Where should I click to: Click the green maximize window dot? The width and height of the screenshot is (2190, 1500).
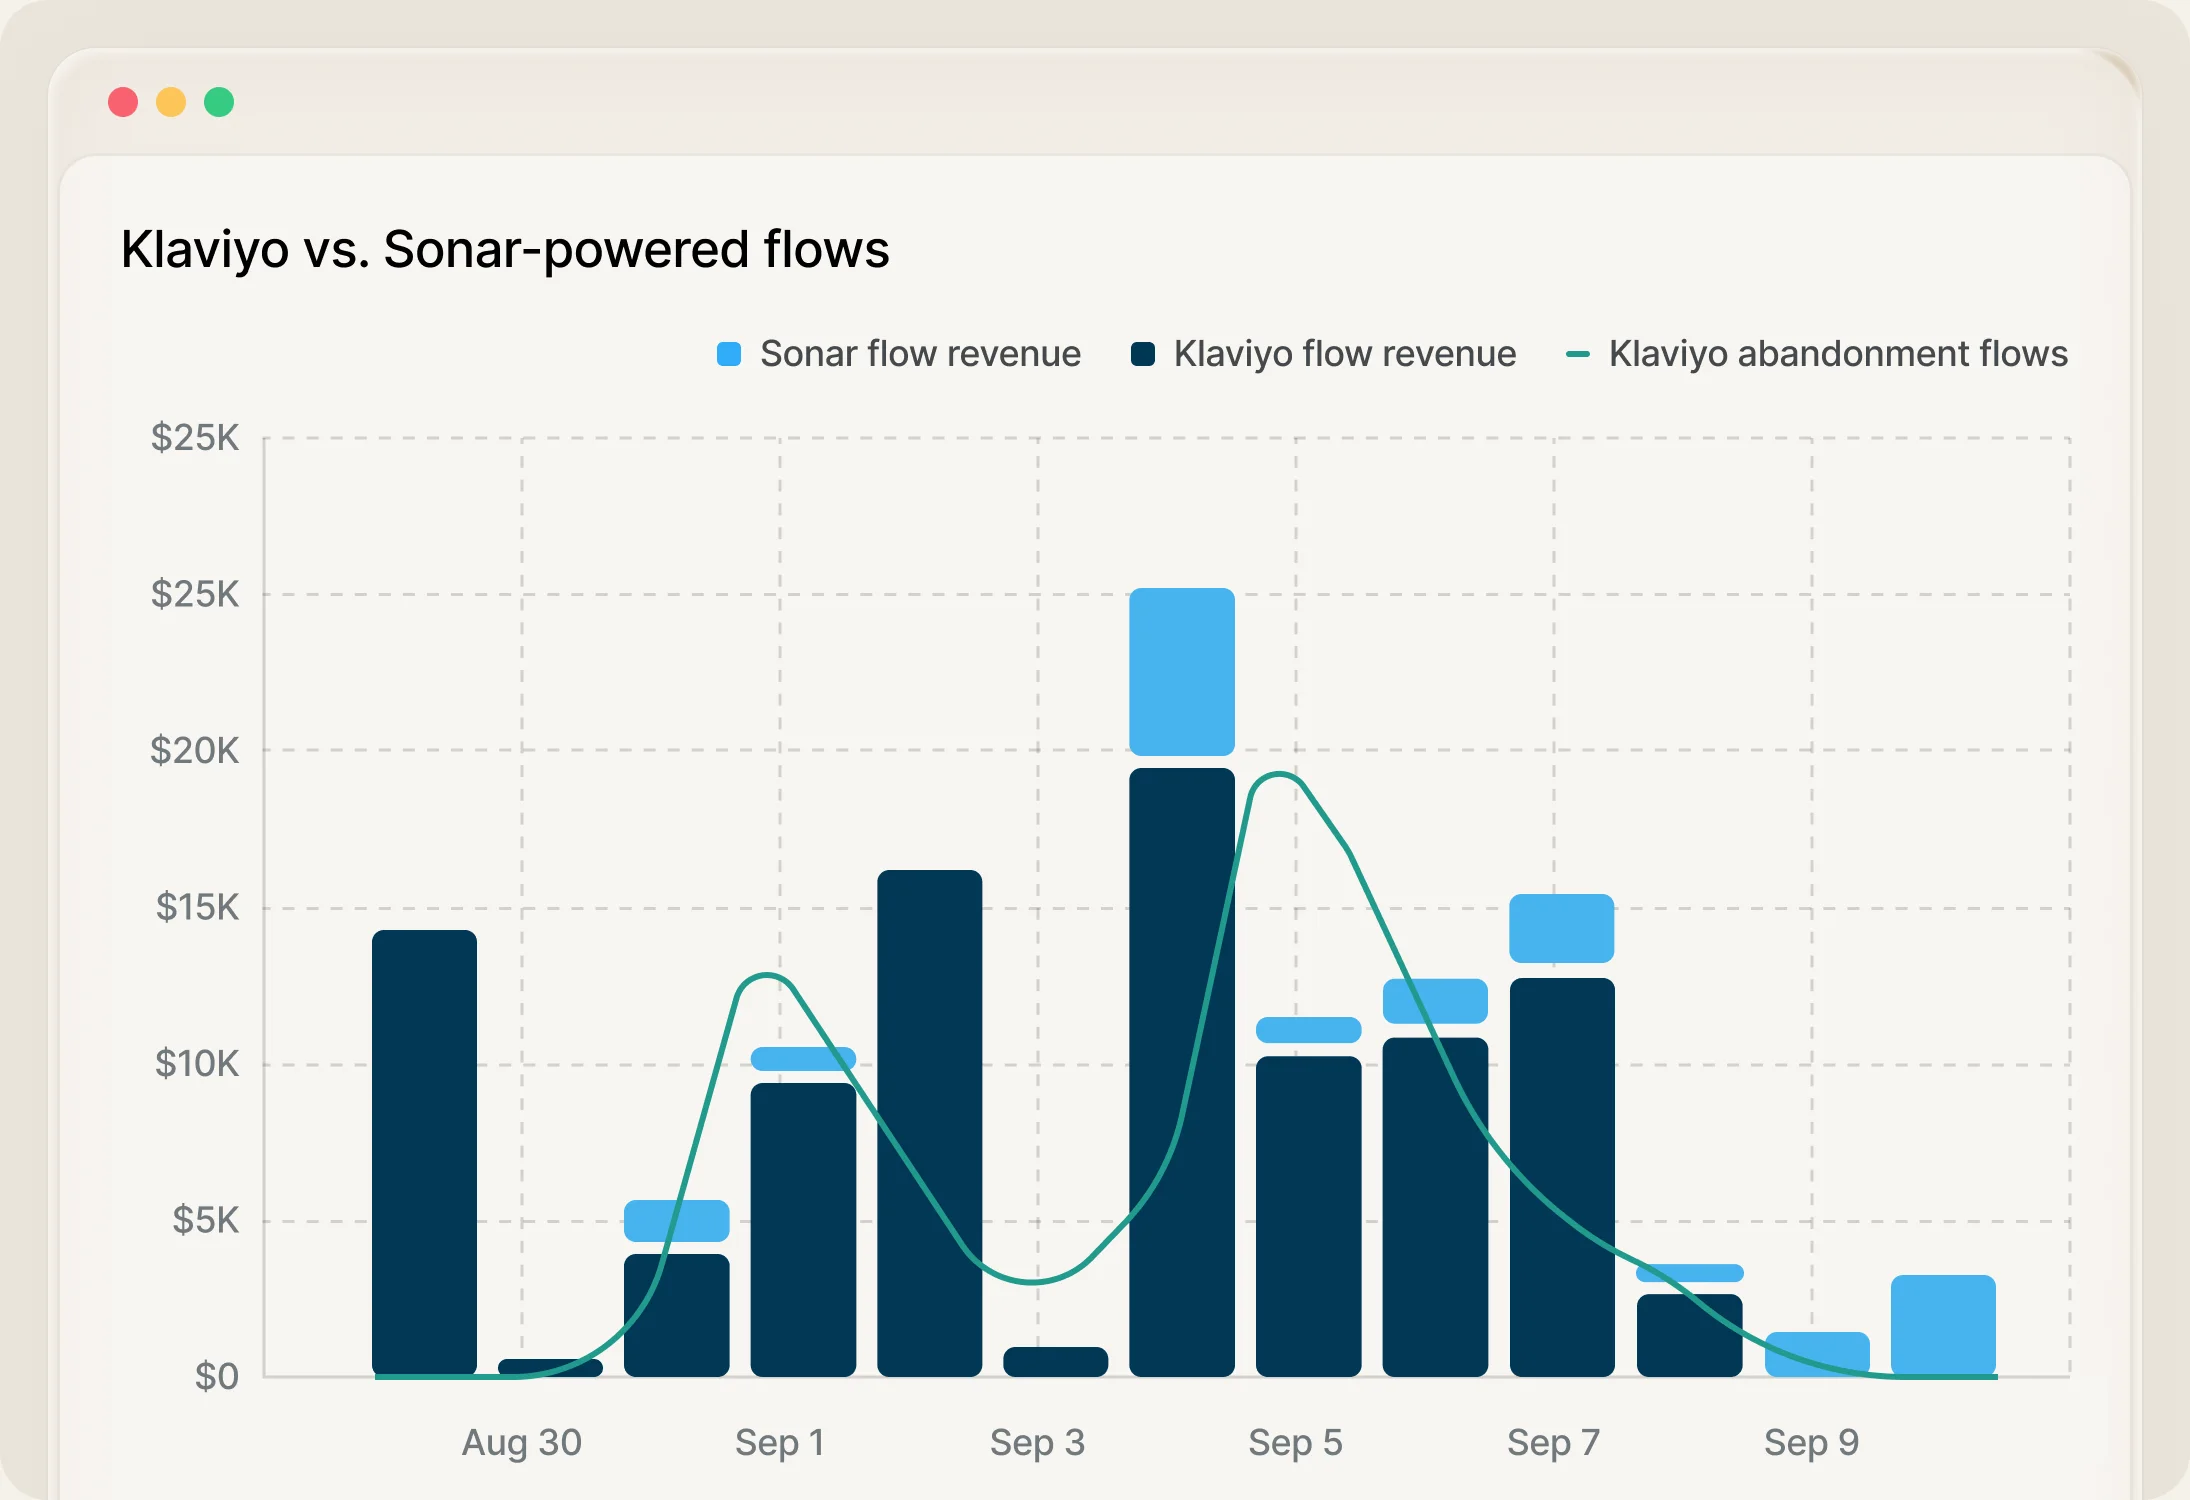219,102
